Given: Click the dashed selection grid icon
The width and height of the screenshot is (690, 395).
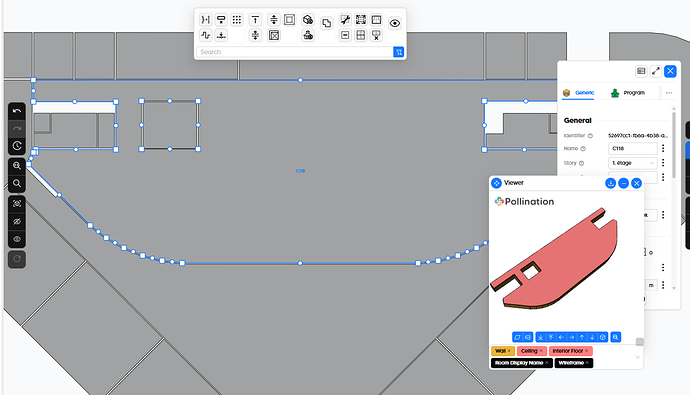Looking at the screenshot, I should (x=360, y=19).
